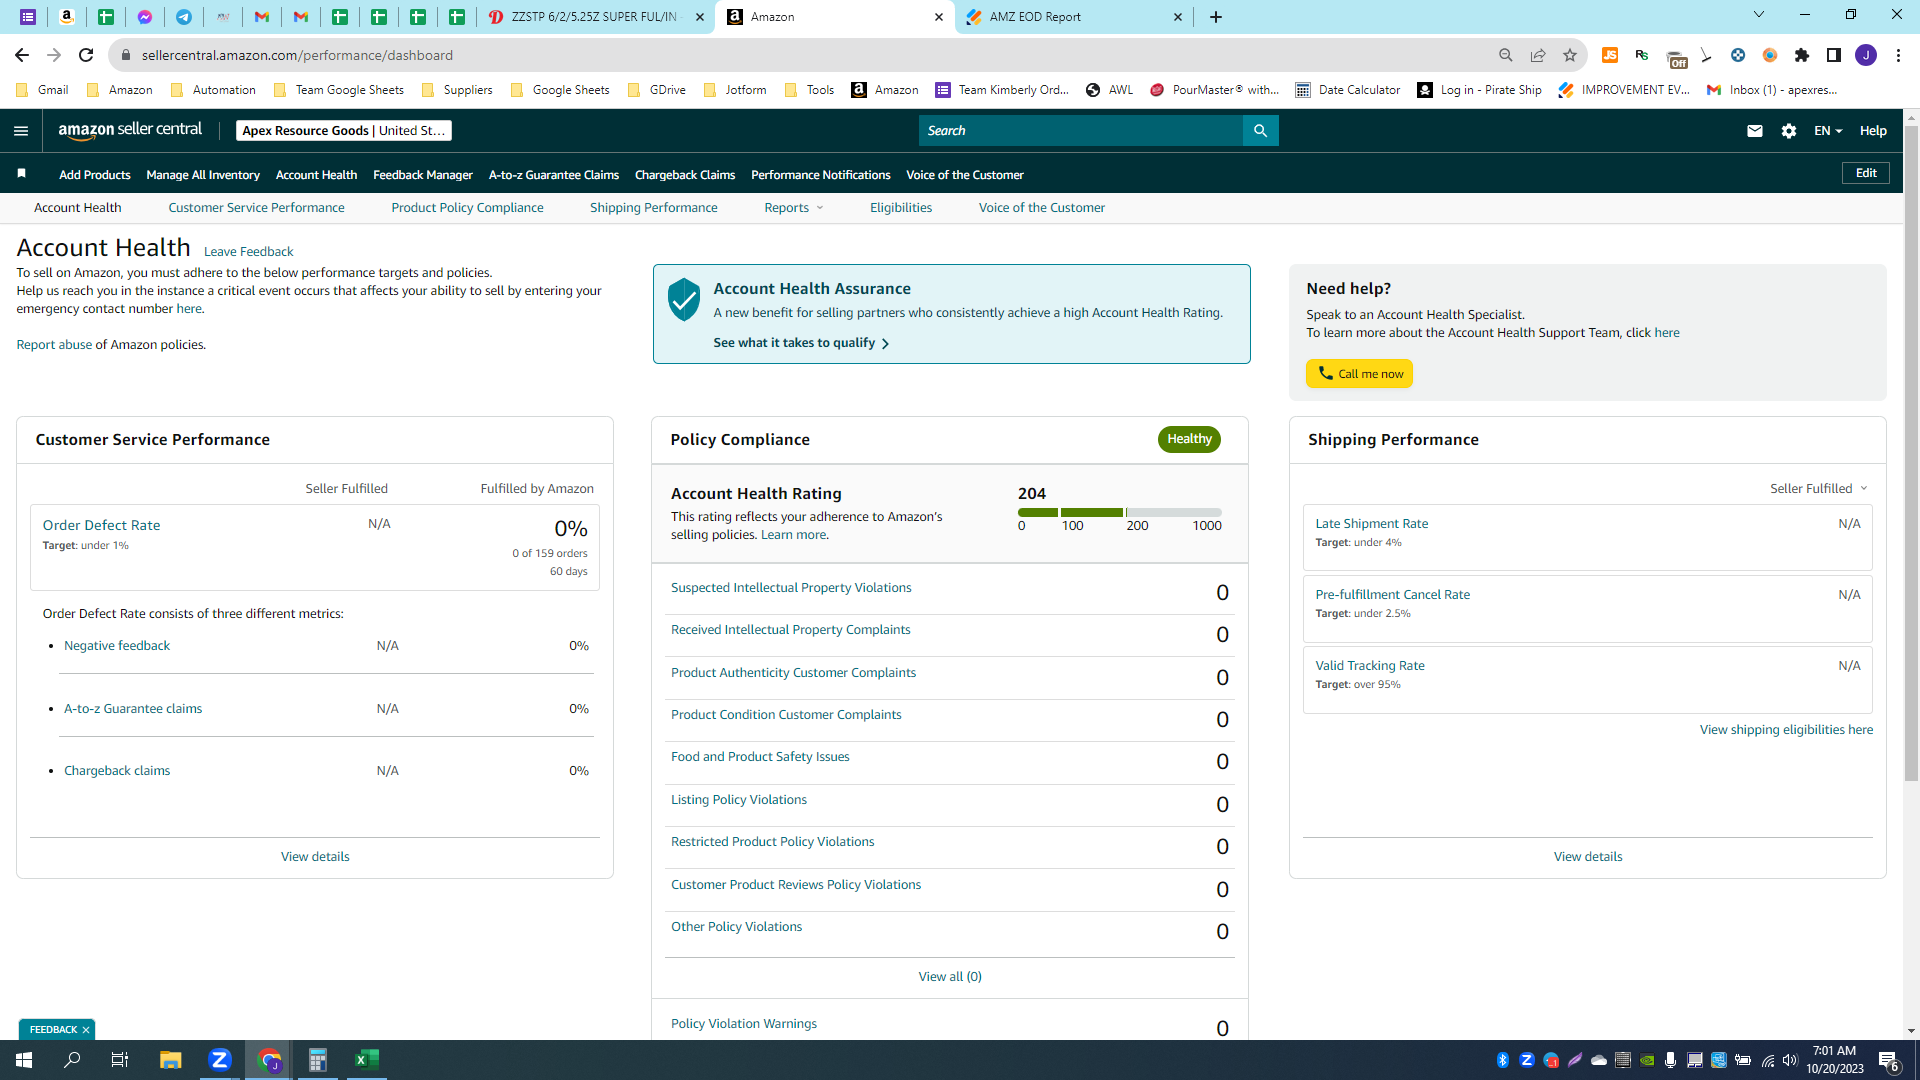The width and height of the screenshot is (1920, 1080).
Task: Switch to the Product Policy Compliance tab
Action: pyautogui.click(x=467, y=208)
